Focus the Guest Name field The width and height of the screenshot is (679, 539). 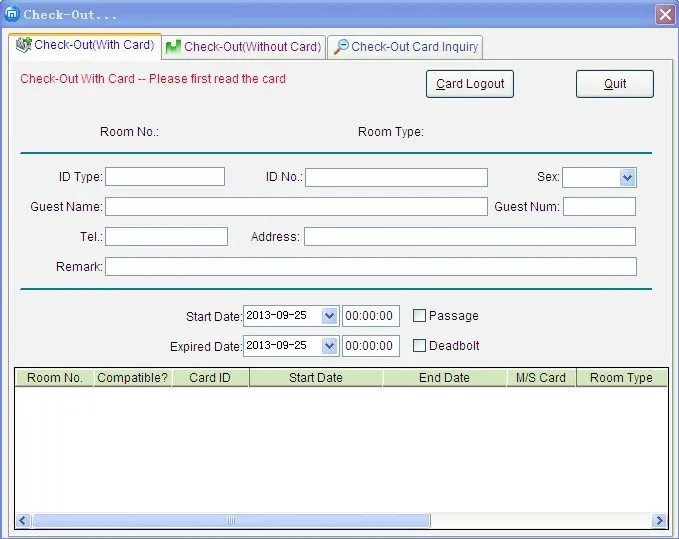[x=296, y=207]
